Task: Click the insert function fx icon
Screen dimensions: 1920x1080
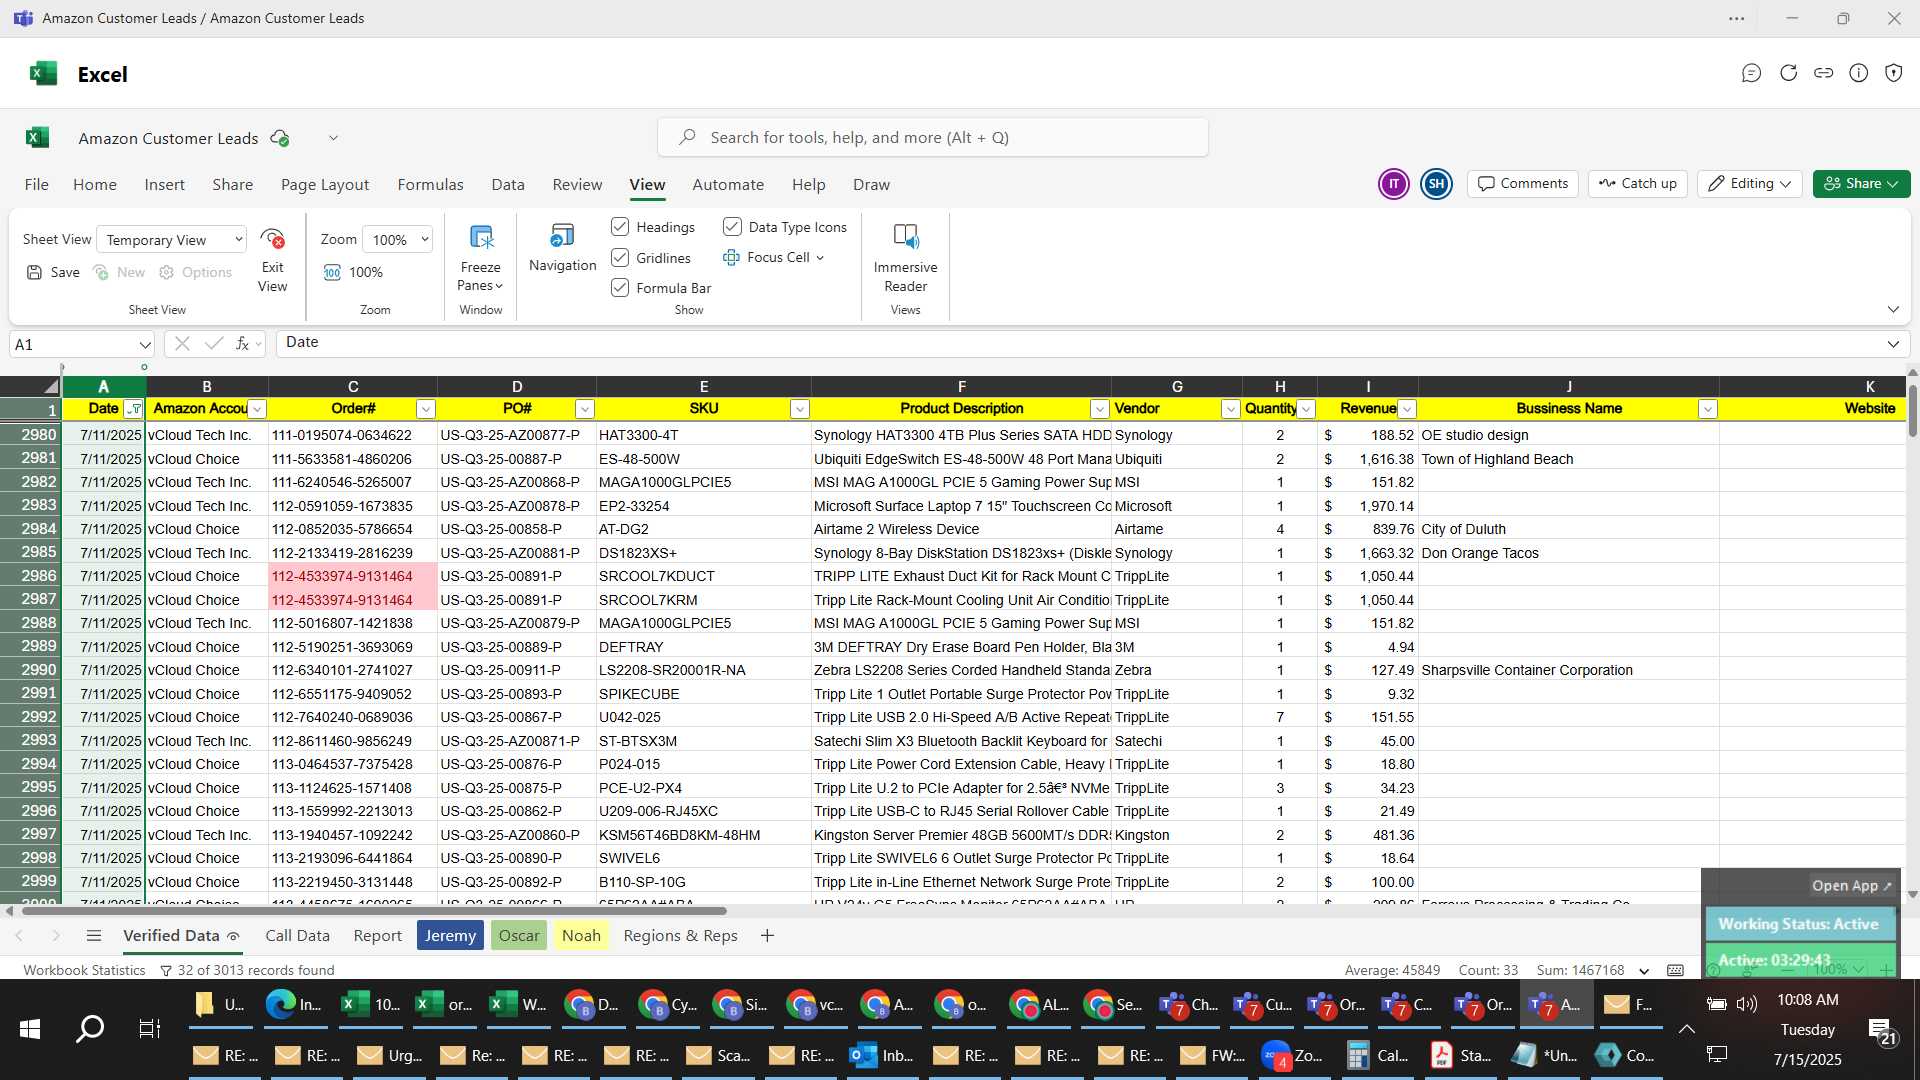Action: (x=242, y=343)
